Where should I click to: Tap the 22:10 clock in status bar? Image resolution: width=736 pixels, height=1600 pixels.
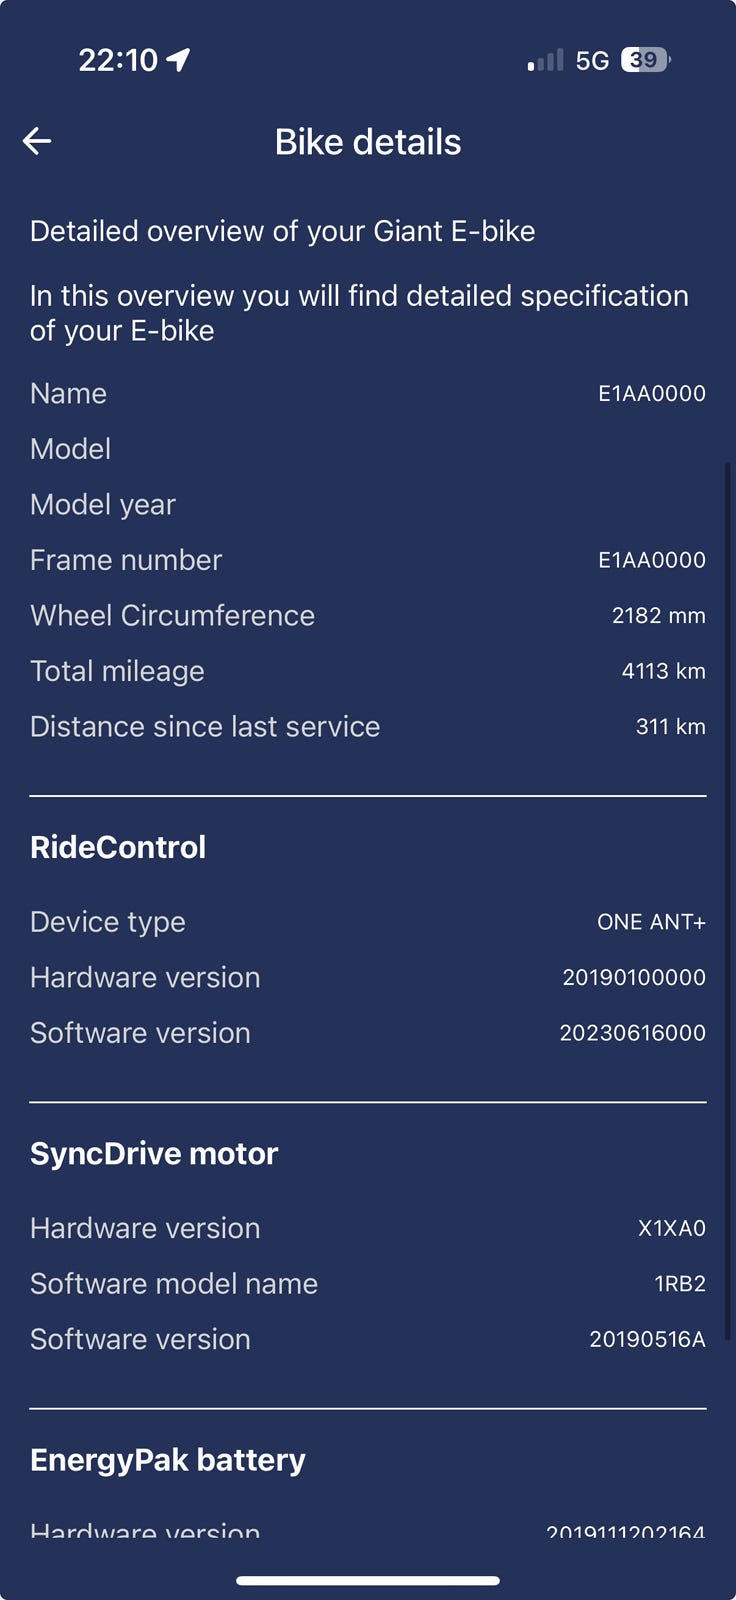118,60
